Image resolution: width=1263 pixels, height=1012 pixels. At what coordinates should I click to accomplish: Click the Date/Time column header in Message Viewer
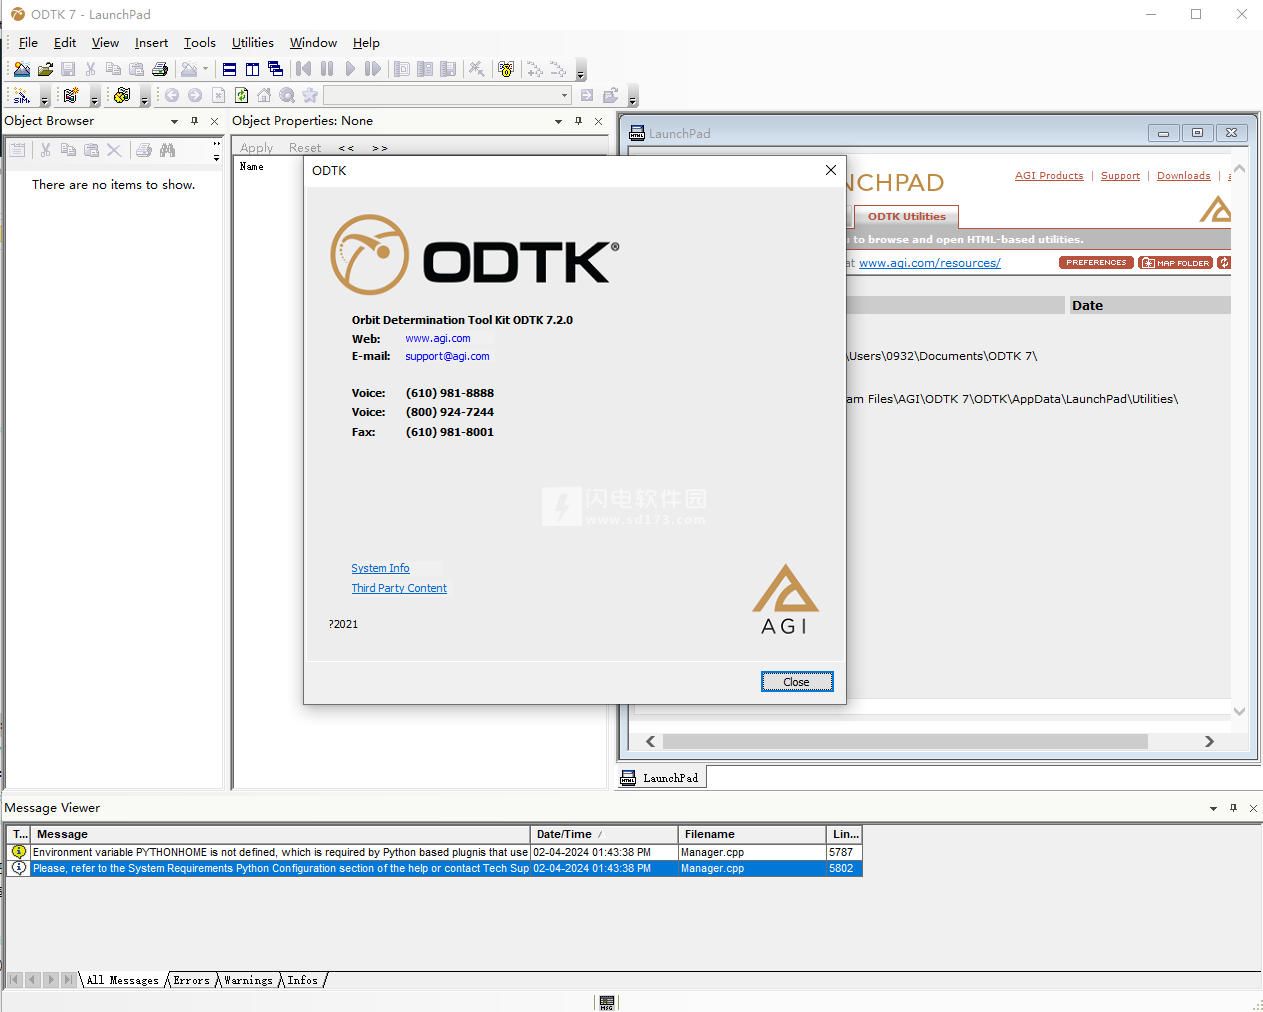[x=604, y=834]
